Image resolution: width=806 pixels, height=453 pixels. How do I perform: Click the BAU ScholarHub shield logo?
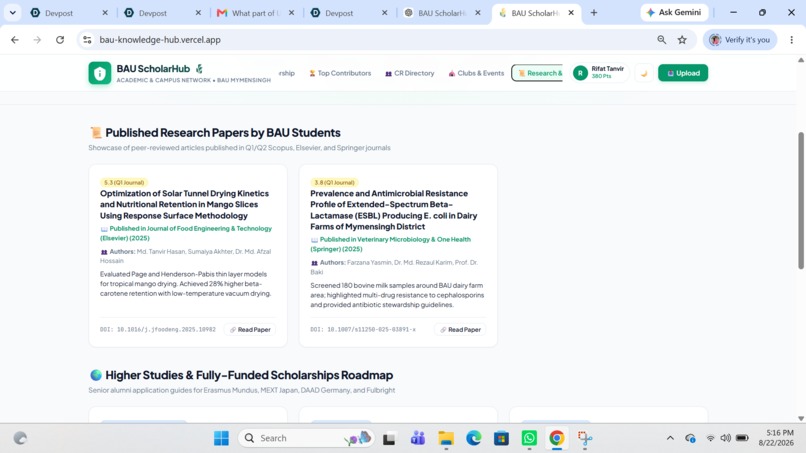(x=100, y=73)
